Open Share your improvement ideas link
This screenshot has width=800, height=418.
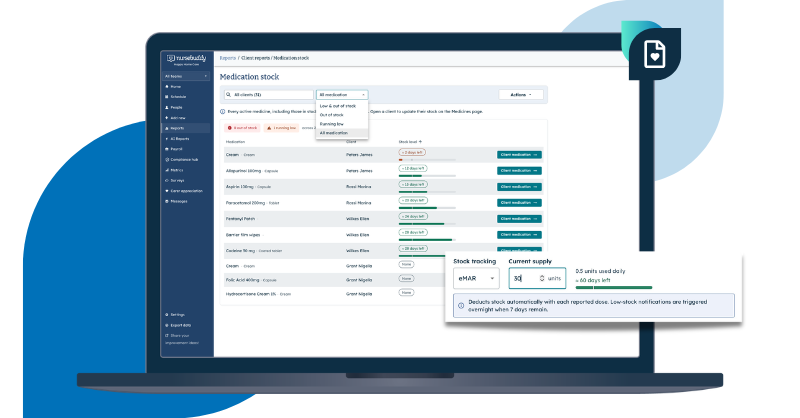[182, 339]
